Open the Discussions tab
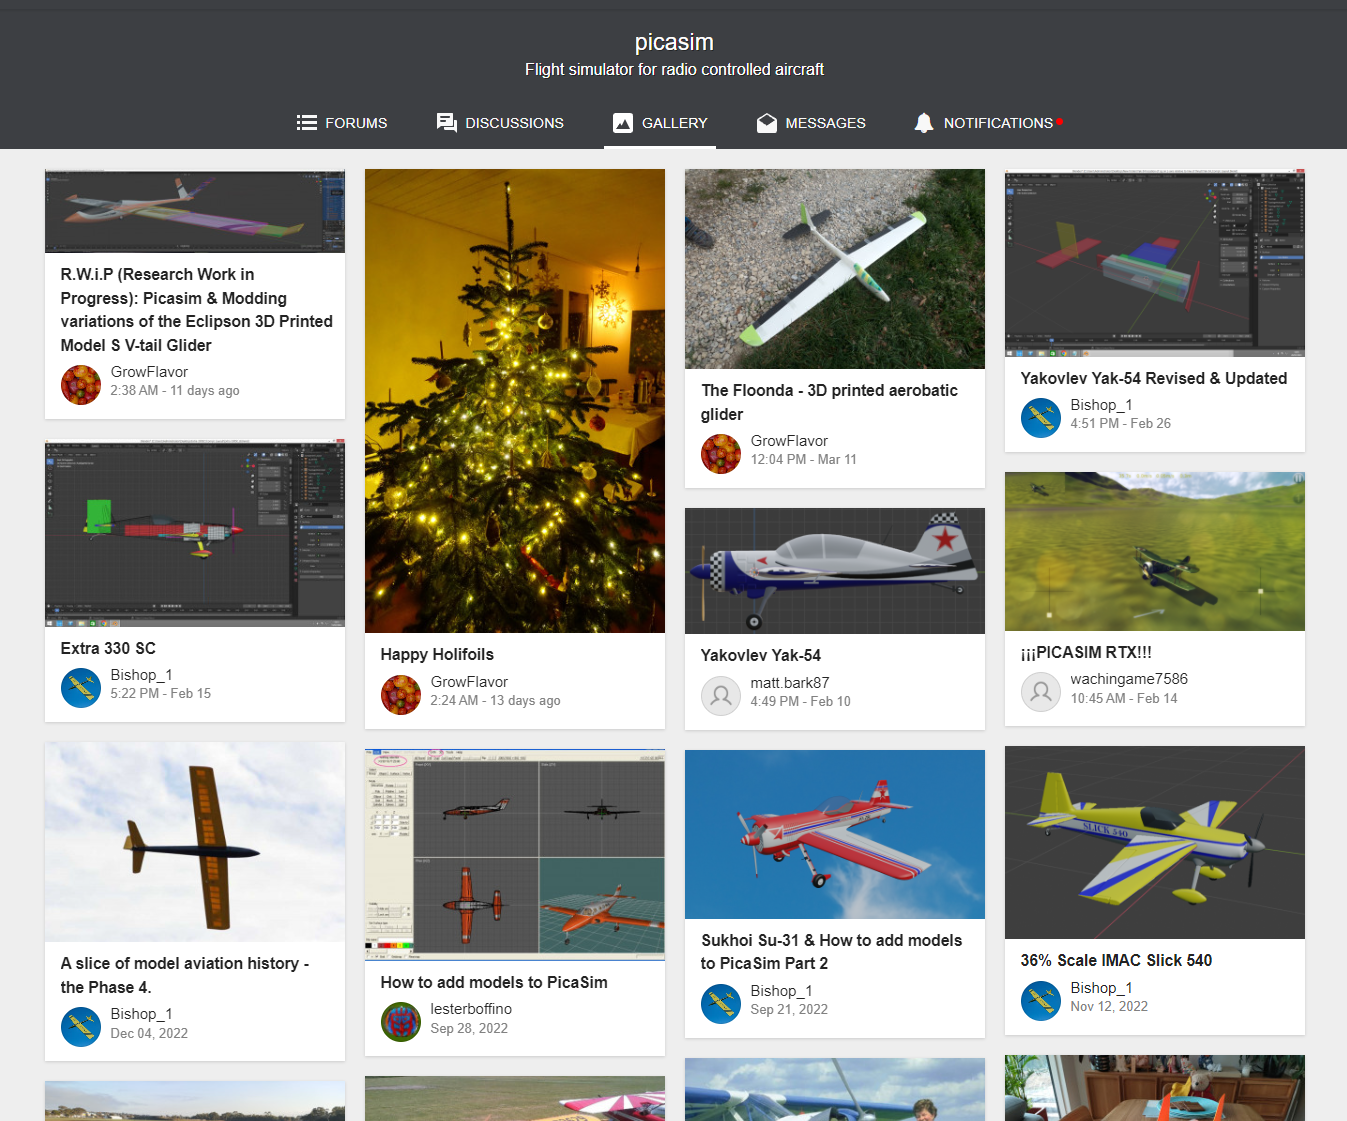 pos(513,123)
